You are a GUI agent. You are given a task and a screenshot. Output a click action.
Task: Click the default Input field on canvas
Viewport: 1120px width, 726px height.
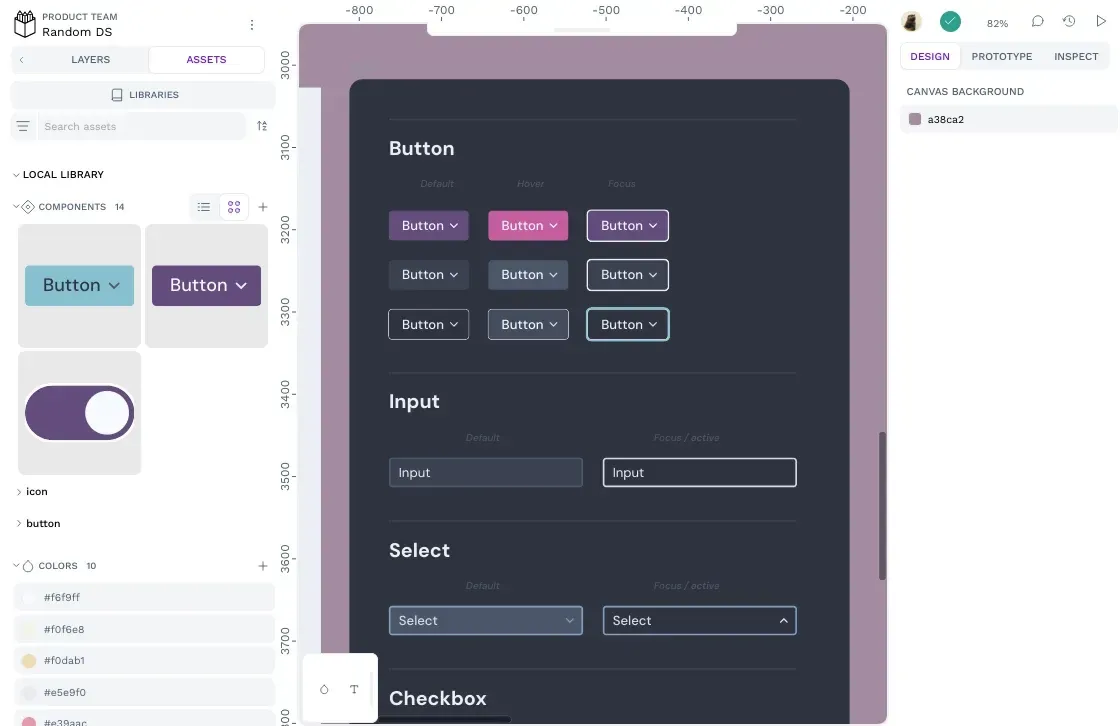tap(486, 473)
